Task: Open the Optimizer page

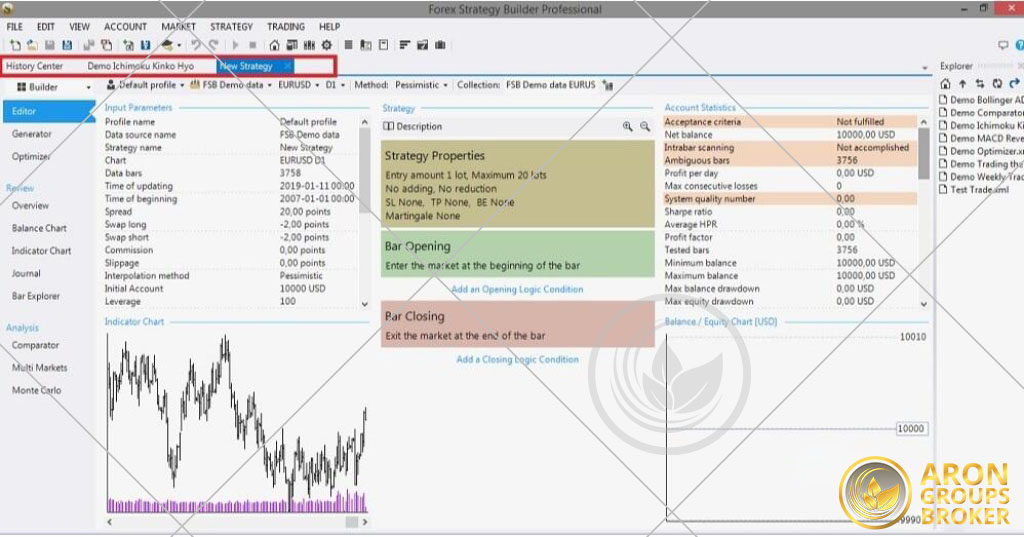Action: pos(31,157)
